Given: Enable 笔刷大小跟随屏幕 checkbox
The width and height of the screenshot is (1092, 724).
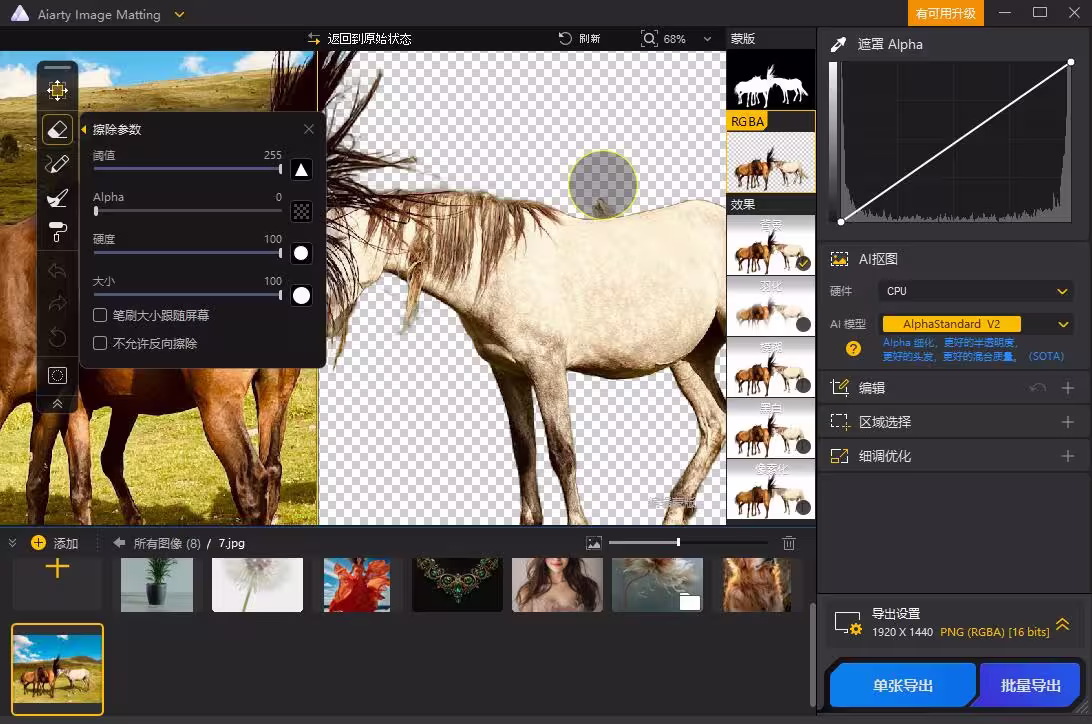Looking at the screenshot, I should coord(100,315).
